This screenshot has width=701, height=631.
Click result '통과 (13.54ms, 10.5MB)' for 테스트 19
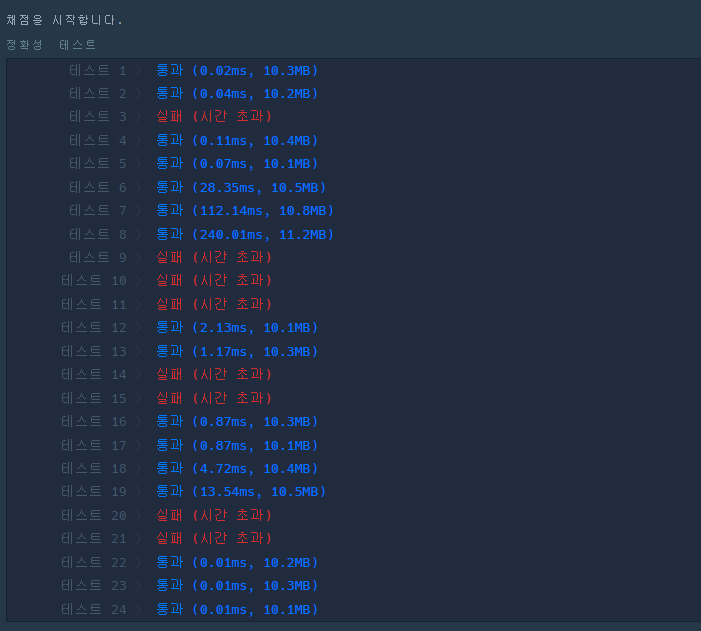pyautogui.click(x=241, y=491)
